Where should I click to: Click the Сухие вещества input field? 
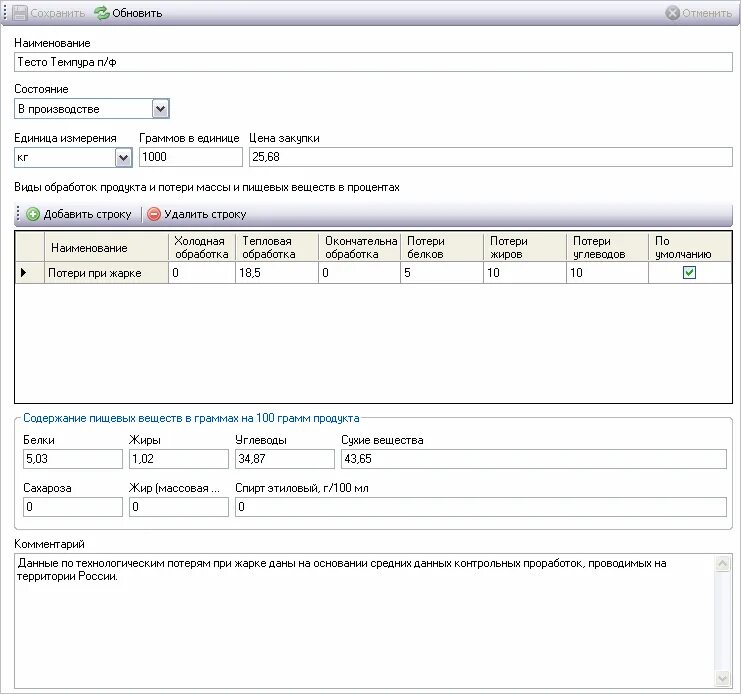pos(534,459)
